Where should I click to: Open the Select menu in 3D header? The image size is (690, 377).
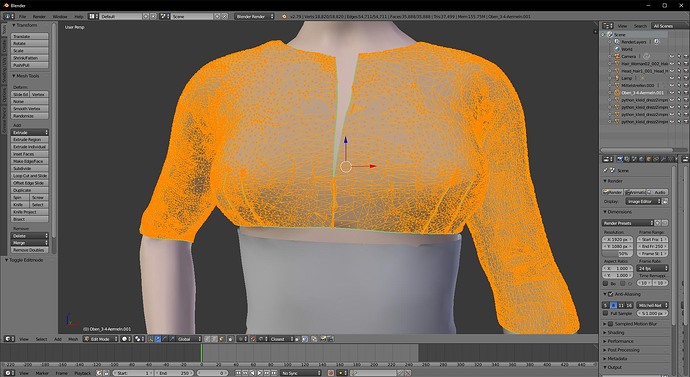(41, 339)
